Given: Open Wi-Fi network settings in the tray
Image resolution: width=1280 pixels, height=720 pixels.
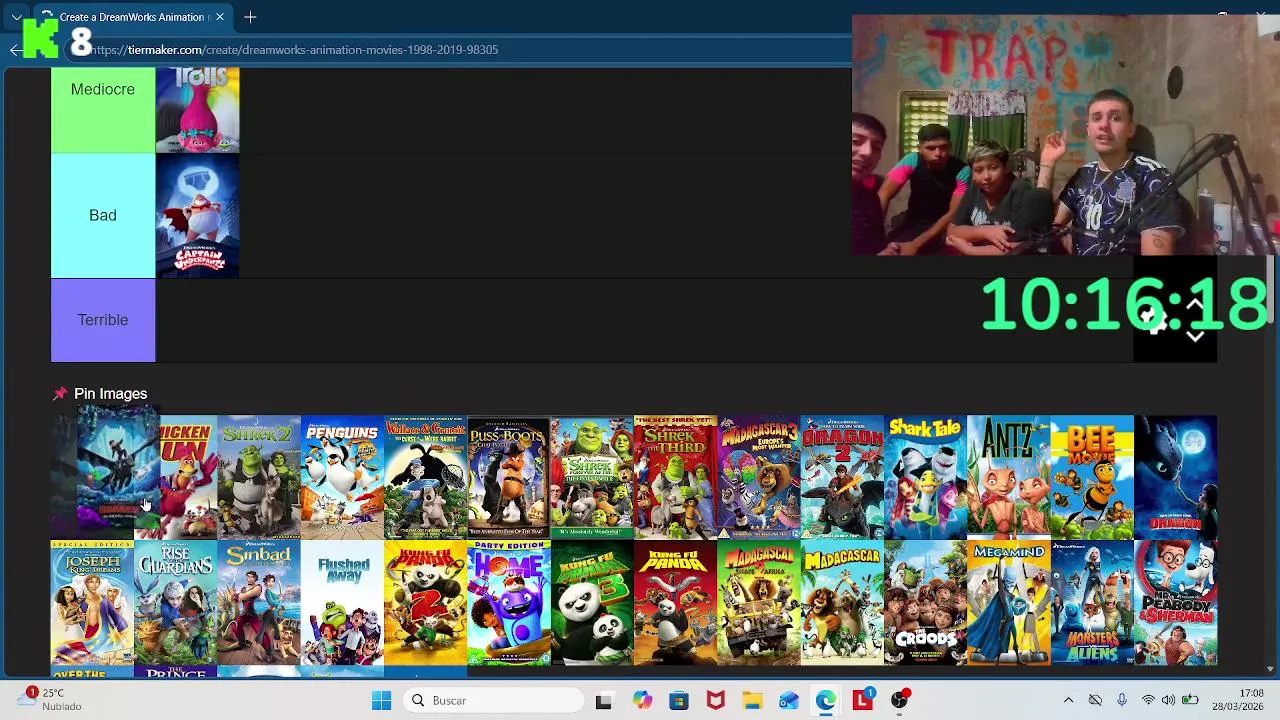Looking at the screenshot, I should 1148,701.
